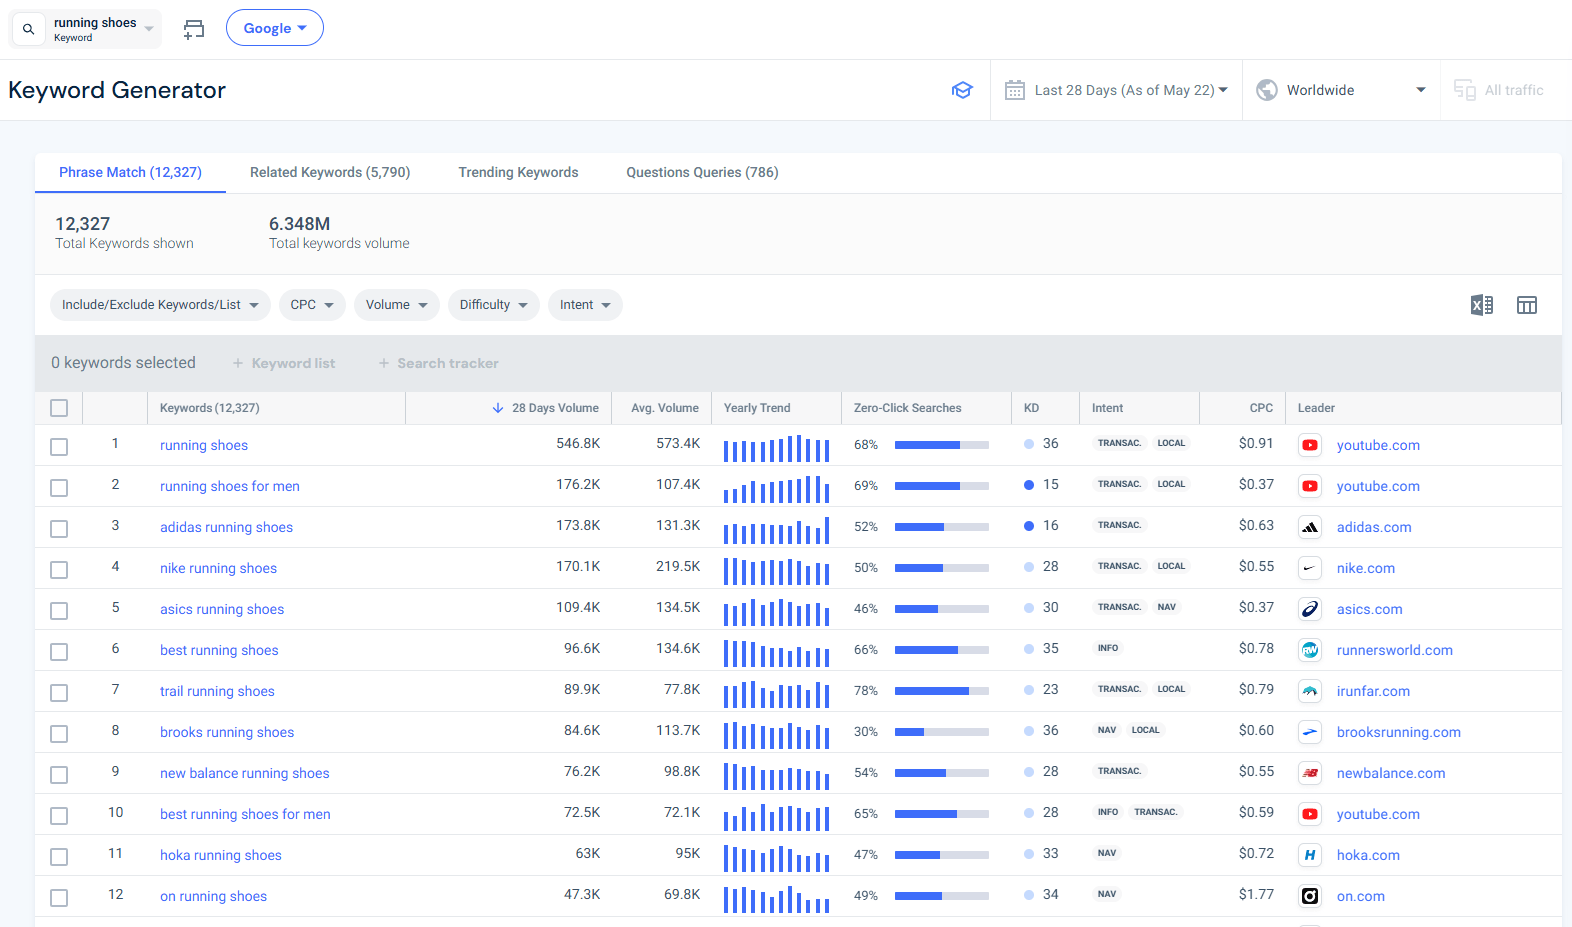Check the 'adidas running shoes' checkbox

click(x=59, y=529)
